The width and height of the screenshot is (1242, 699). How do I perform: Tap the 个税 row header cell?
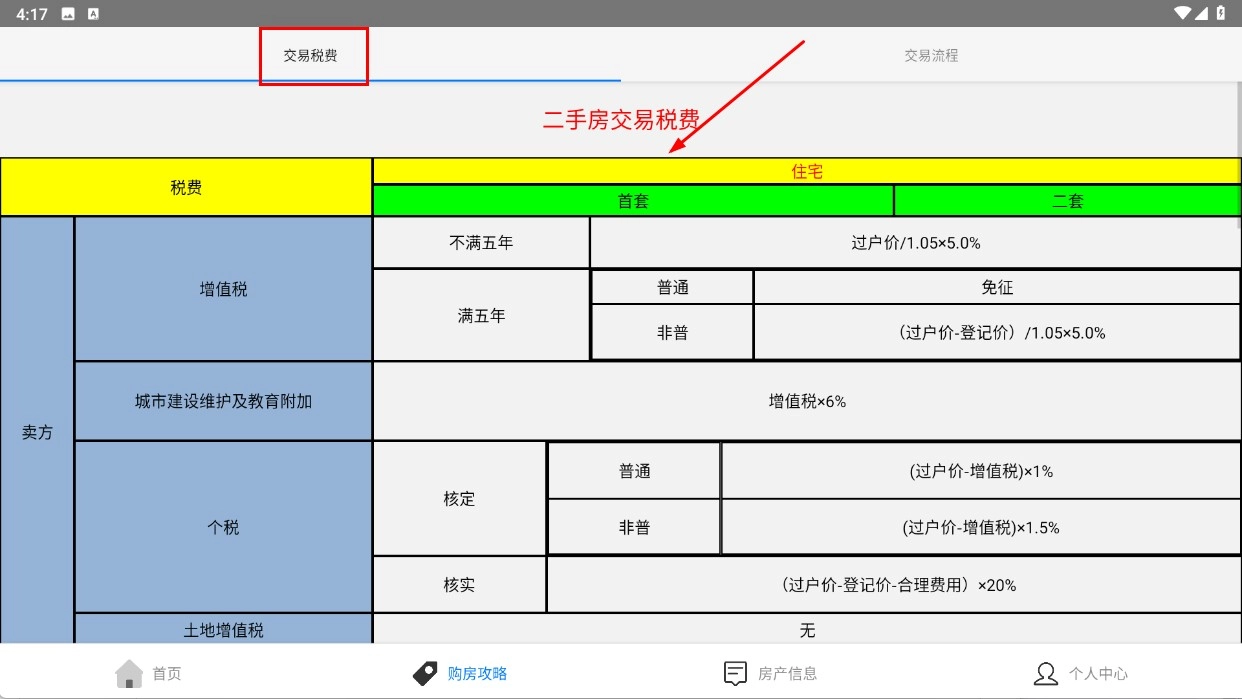(223, 527)
